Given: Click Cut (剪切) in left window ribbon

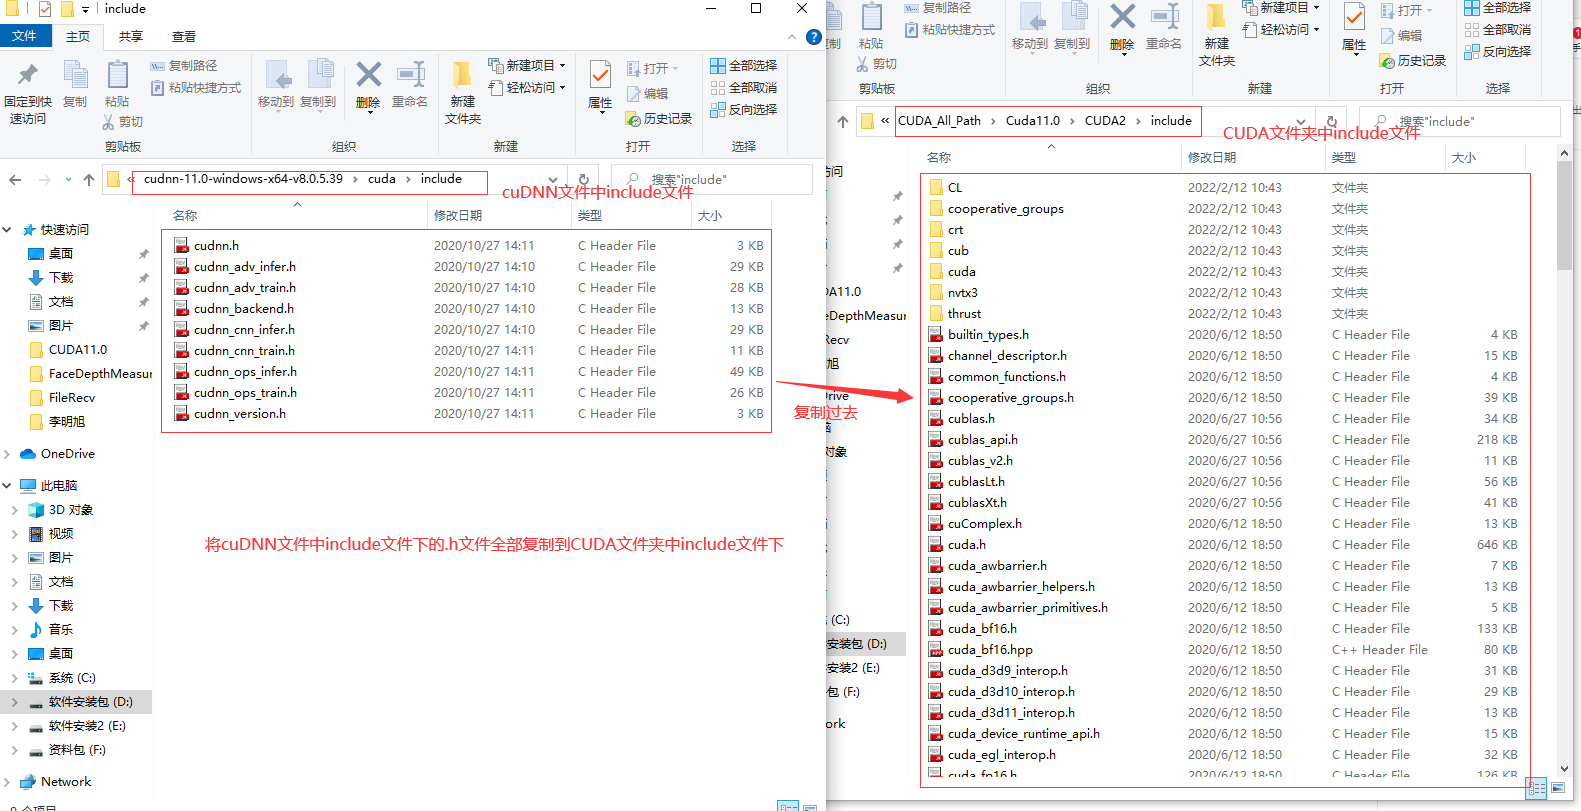Looking at the screenshot, I should 123,122.
